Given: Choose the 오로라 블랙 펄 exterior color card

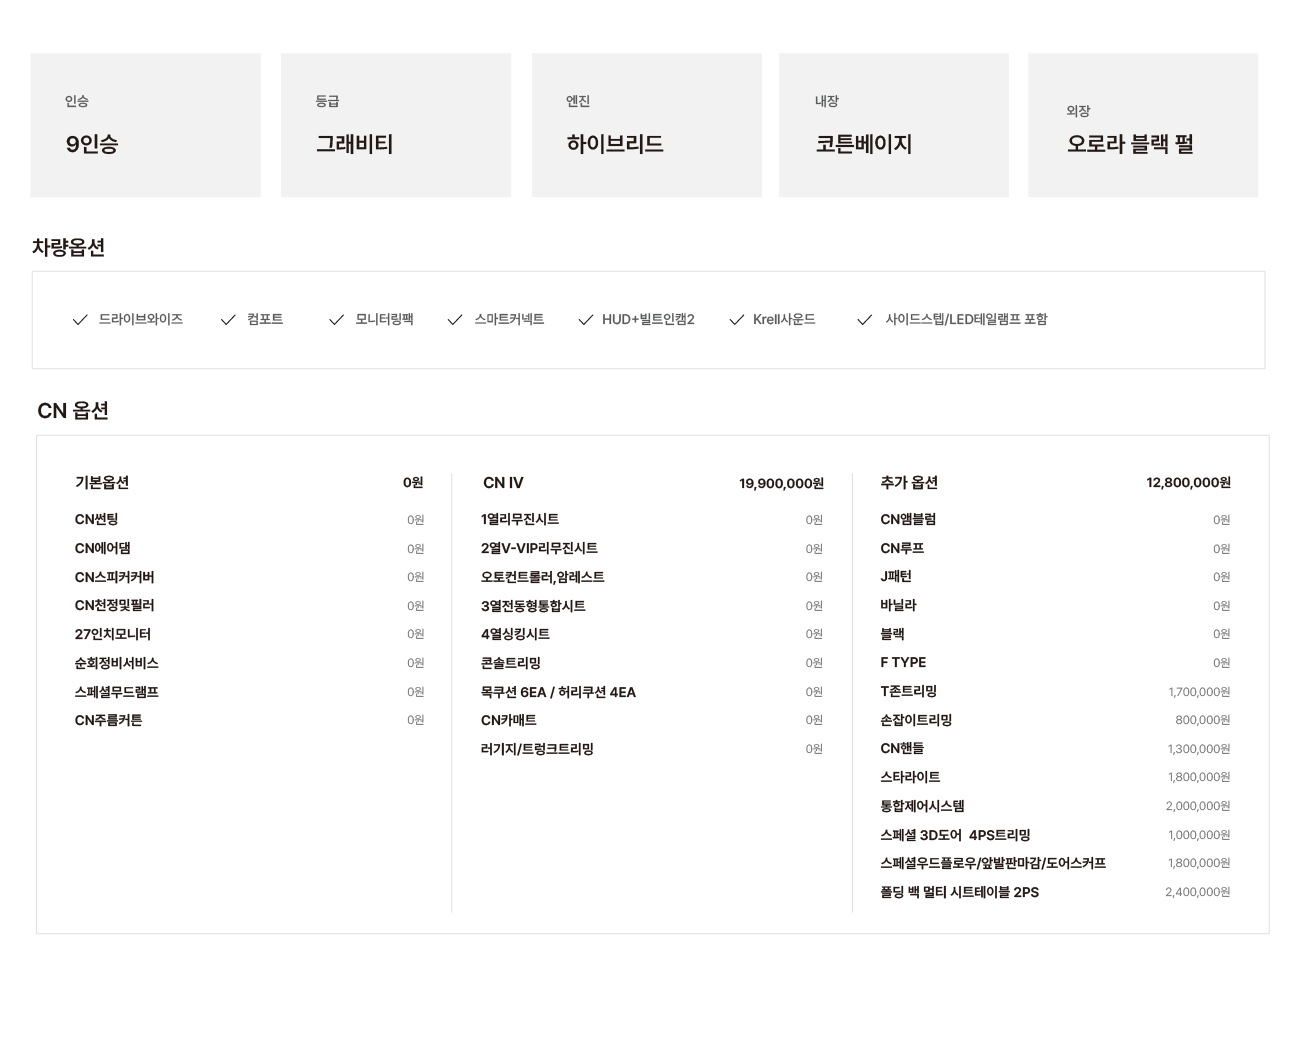Looking at the screenshot, I should point(1142,125).
